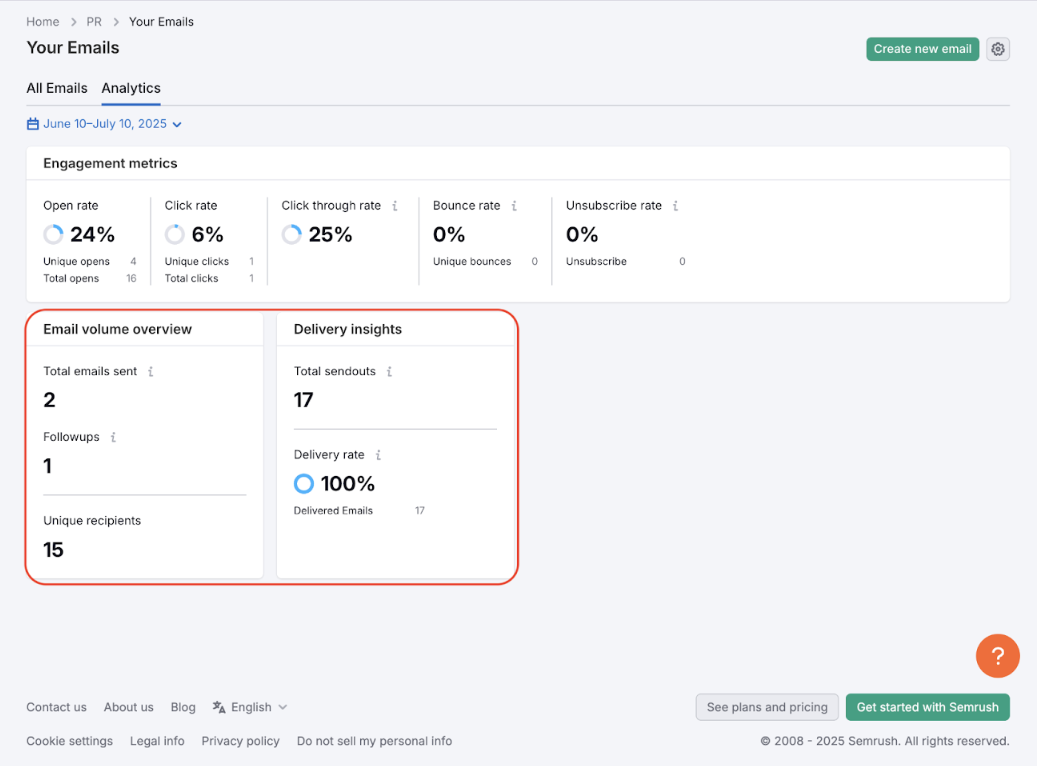Click See plans and pricing button
Viewport: 1040px width, 766px height.
767,707
